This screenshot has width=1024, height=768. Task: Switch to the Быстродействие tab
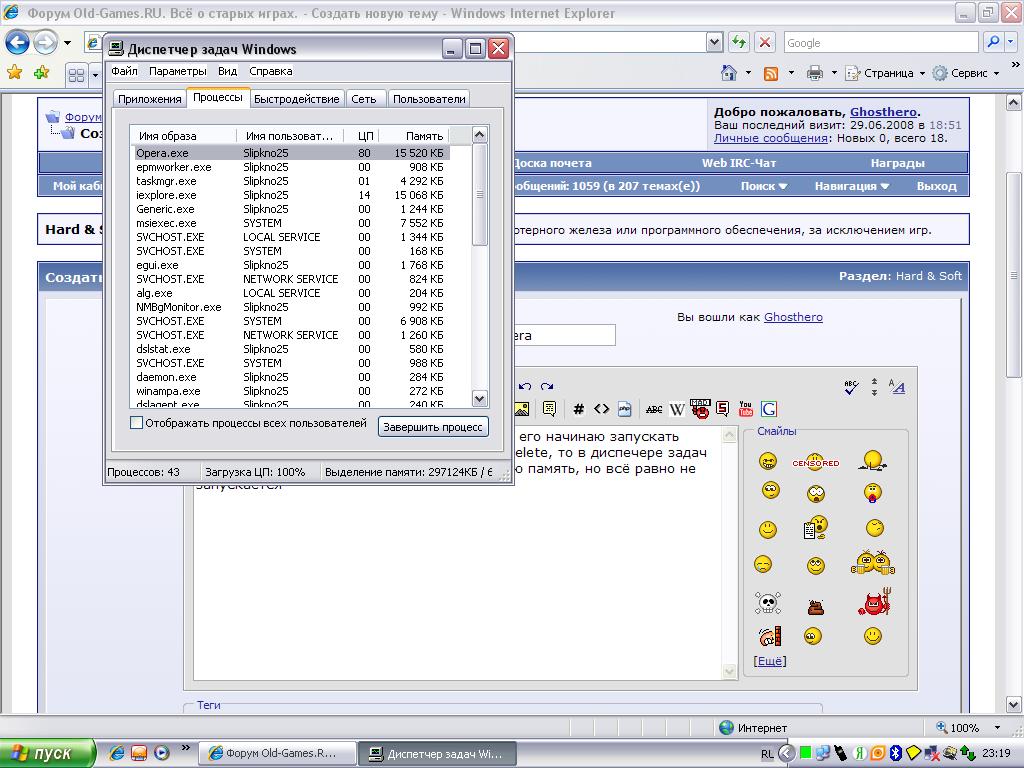297,99
